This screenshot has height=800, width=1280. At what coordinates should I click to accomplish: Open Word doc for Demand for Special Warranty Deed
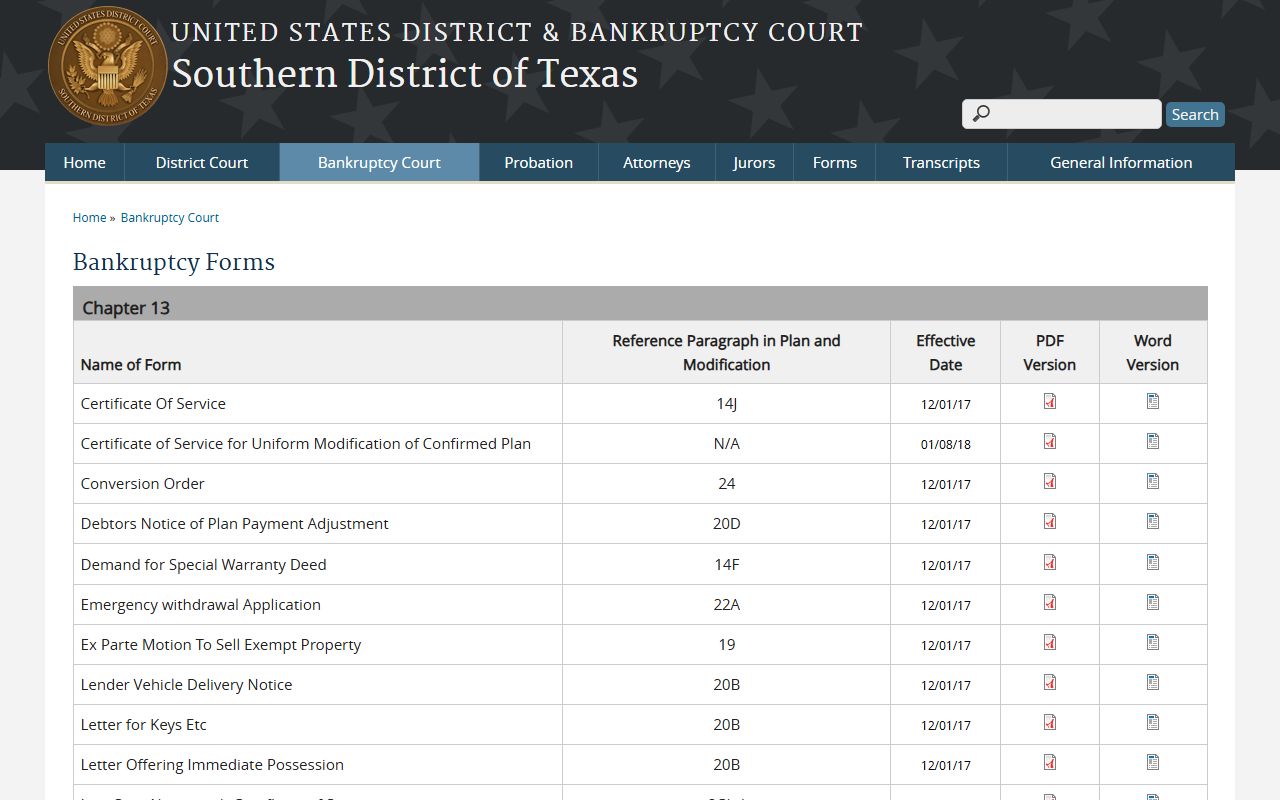click(1153, 562)
